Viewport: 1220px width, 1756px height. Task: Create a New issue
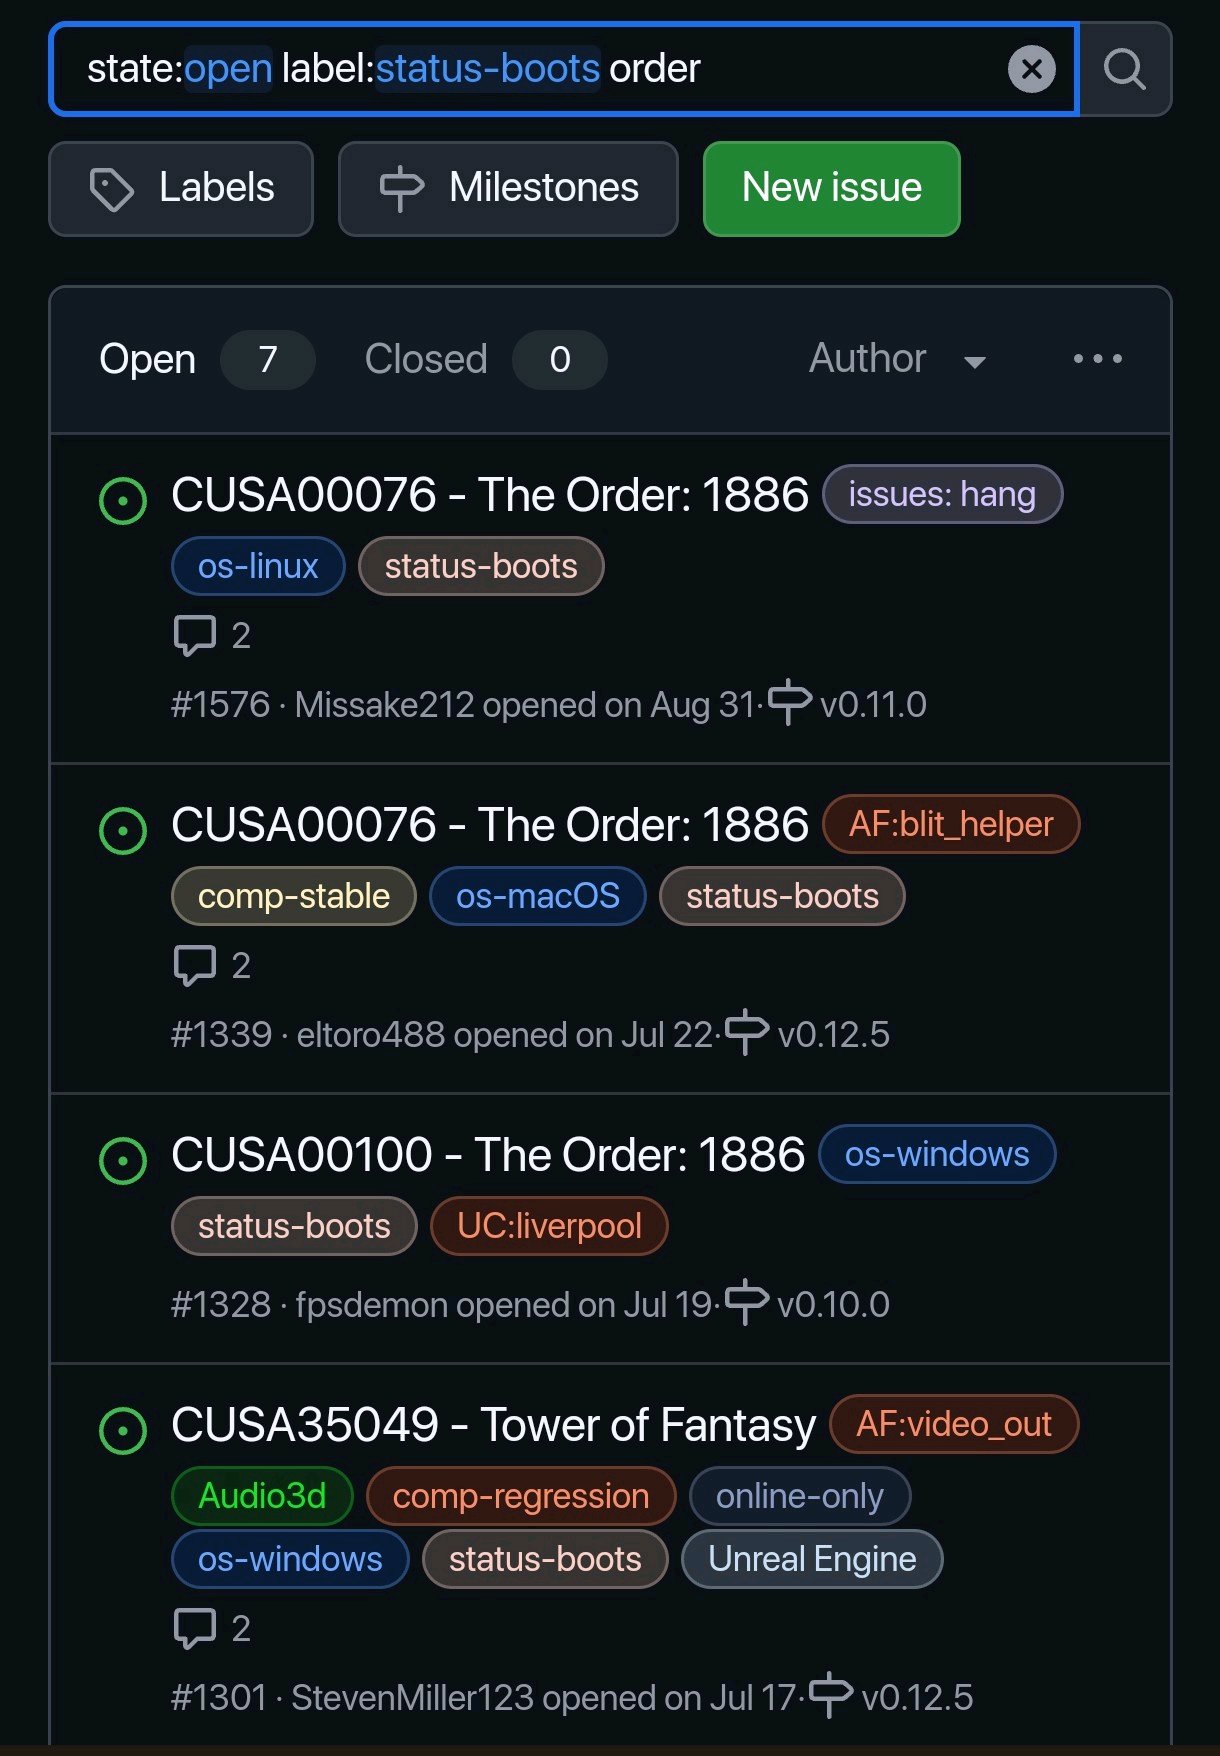[831, 188]
